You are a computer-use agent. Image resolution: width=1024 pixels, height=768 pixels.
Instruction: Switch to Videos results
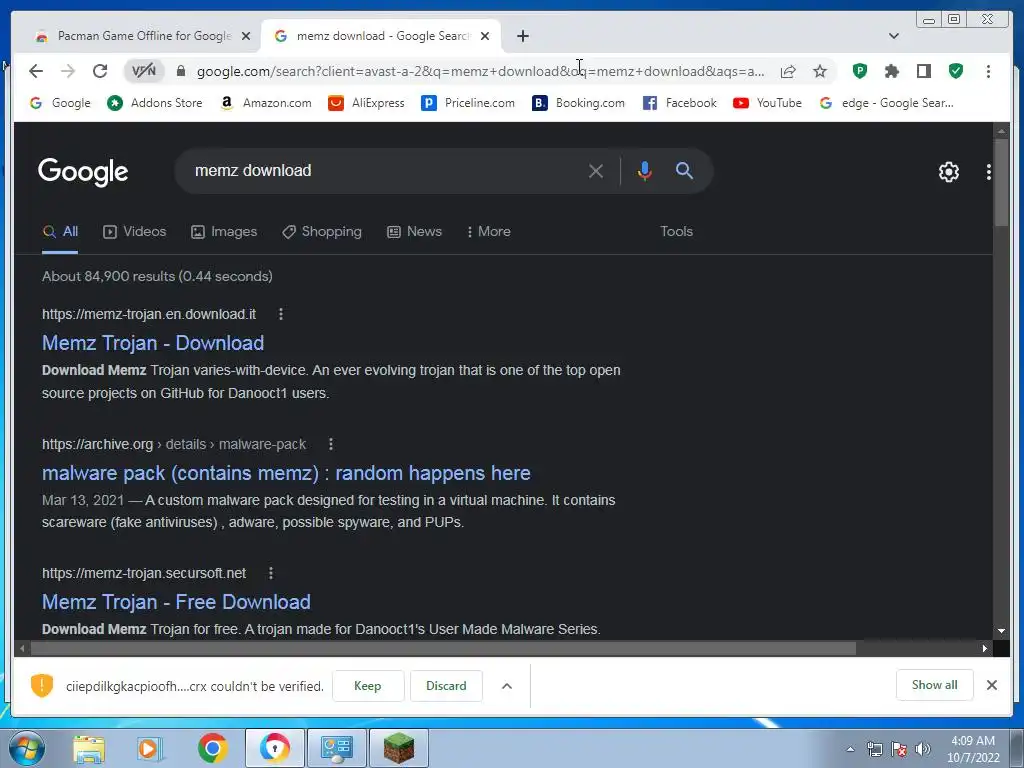pos(135,231)
